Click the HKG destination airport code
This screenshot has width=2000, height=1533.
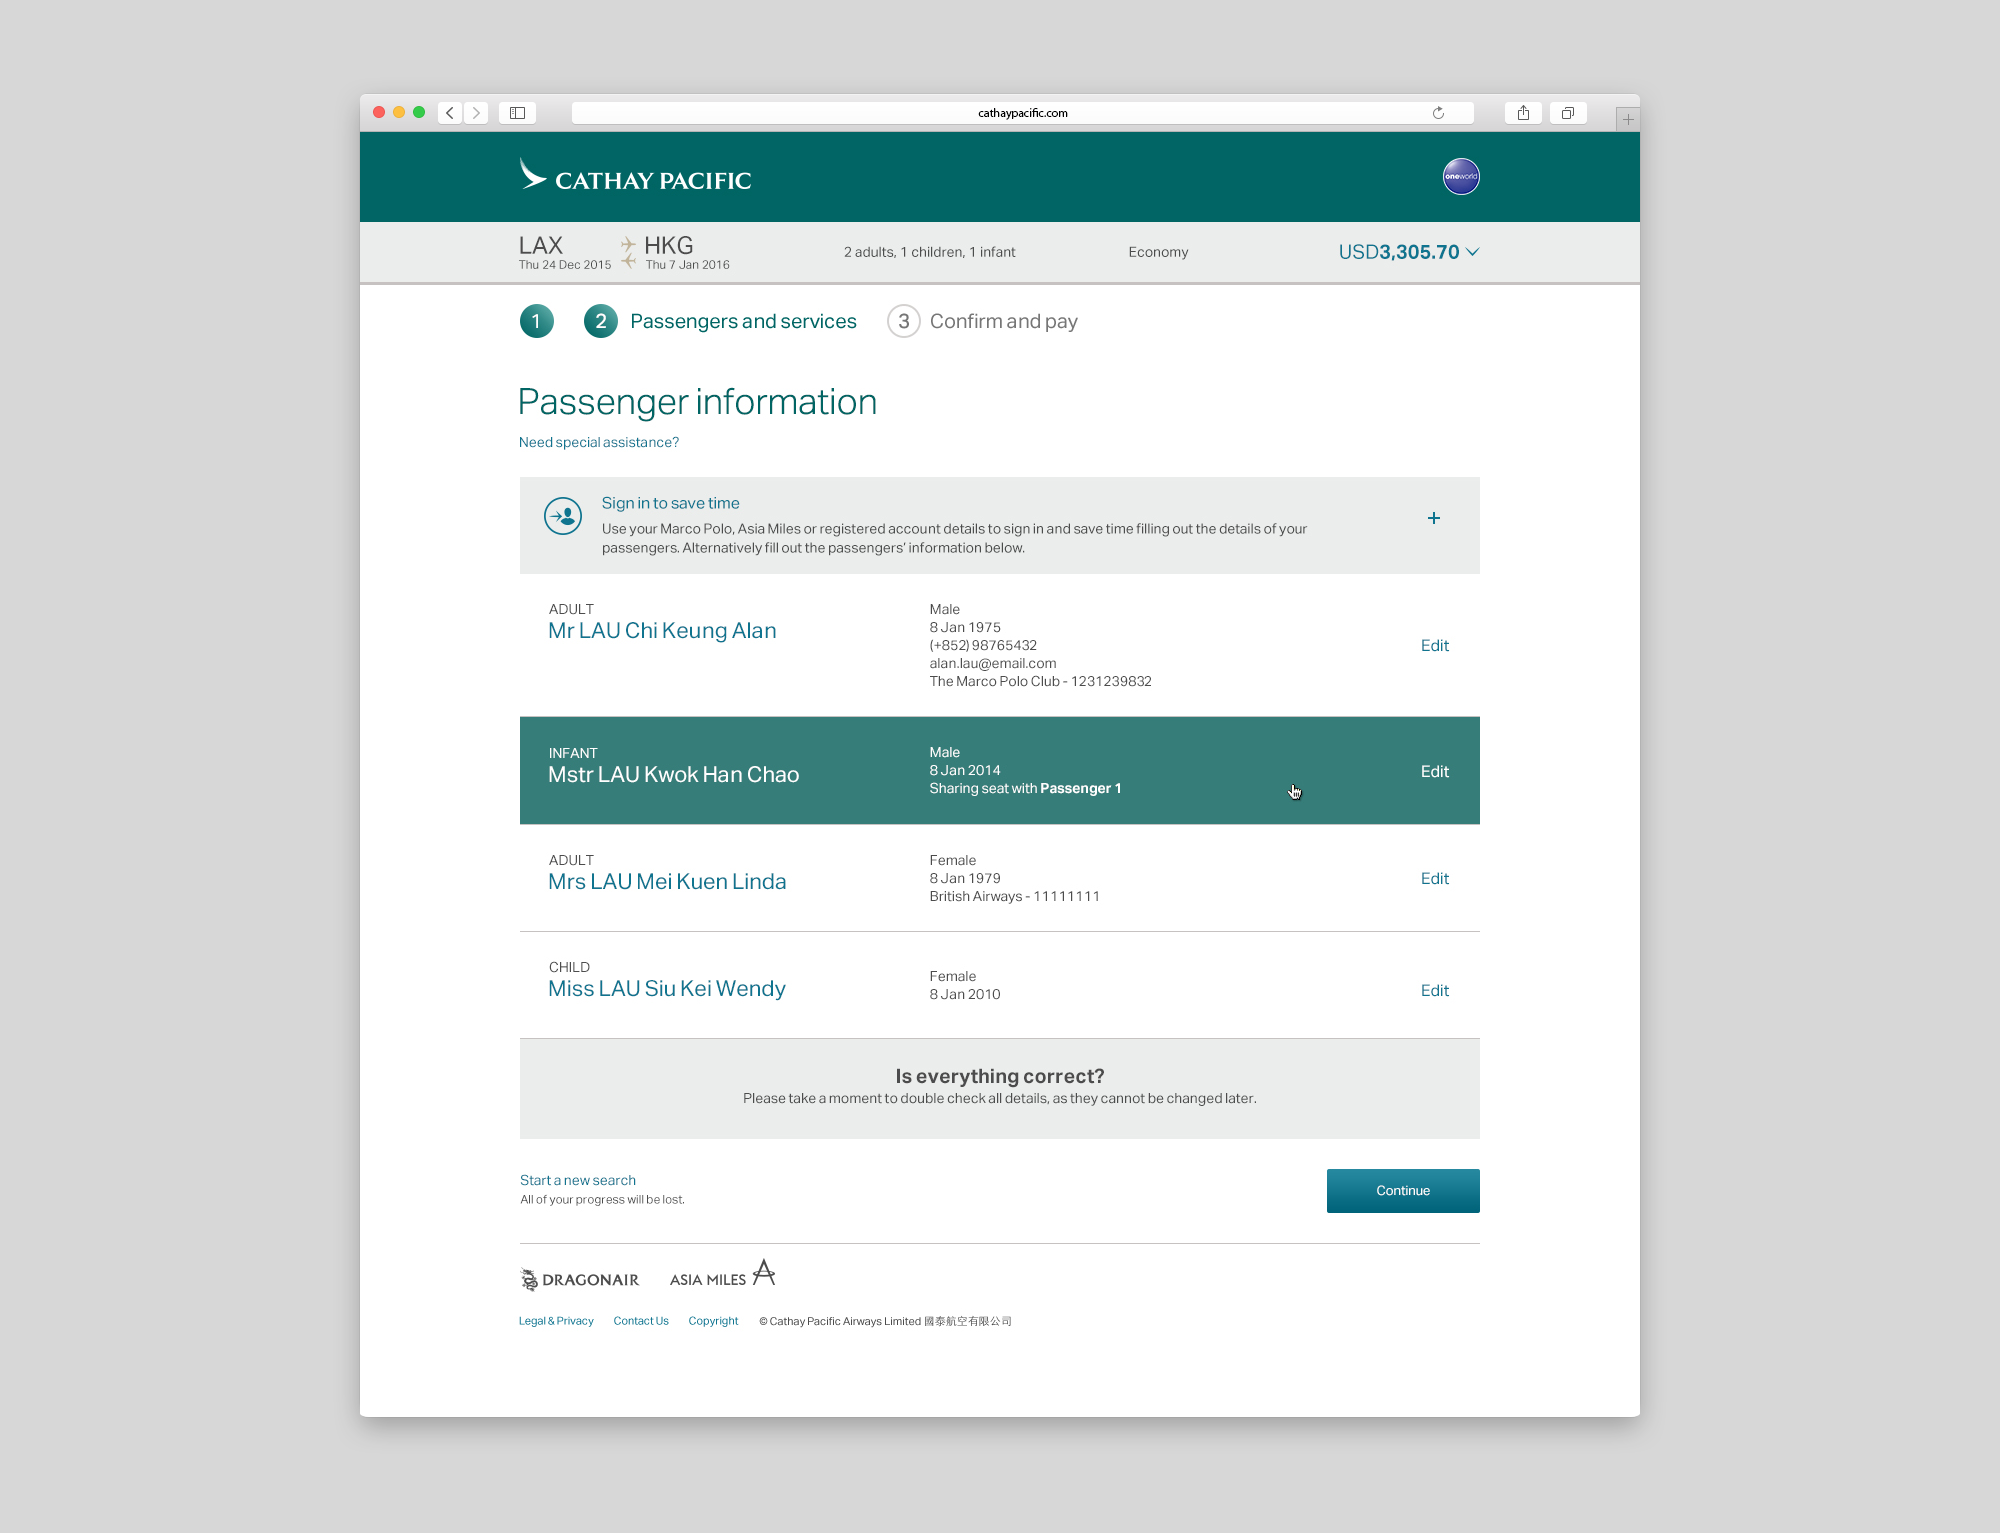pyautogui.click(x=668, y=245)
